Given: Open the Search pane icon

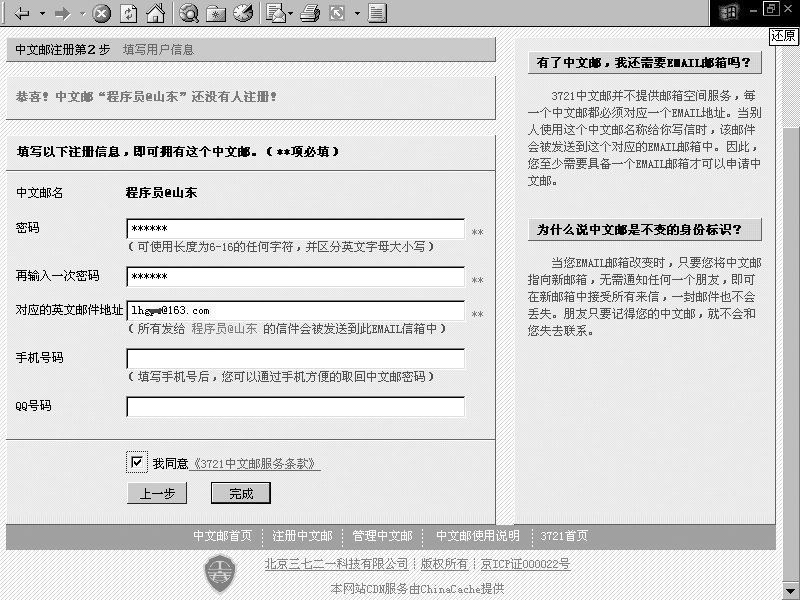Looking at the screenshot, I should tap(189, 13).
